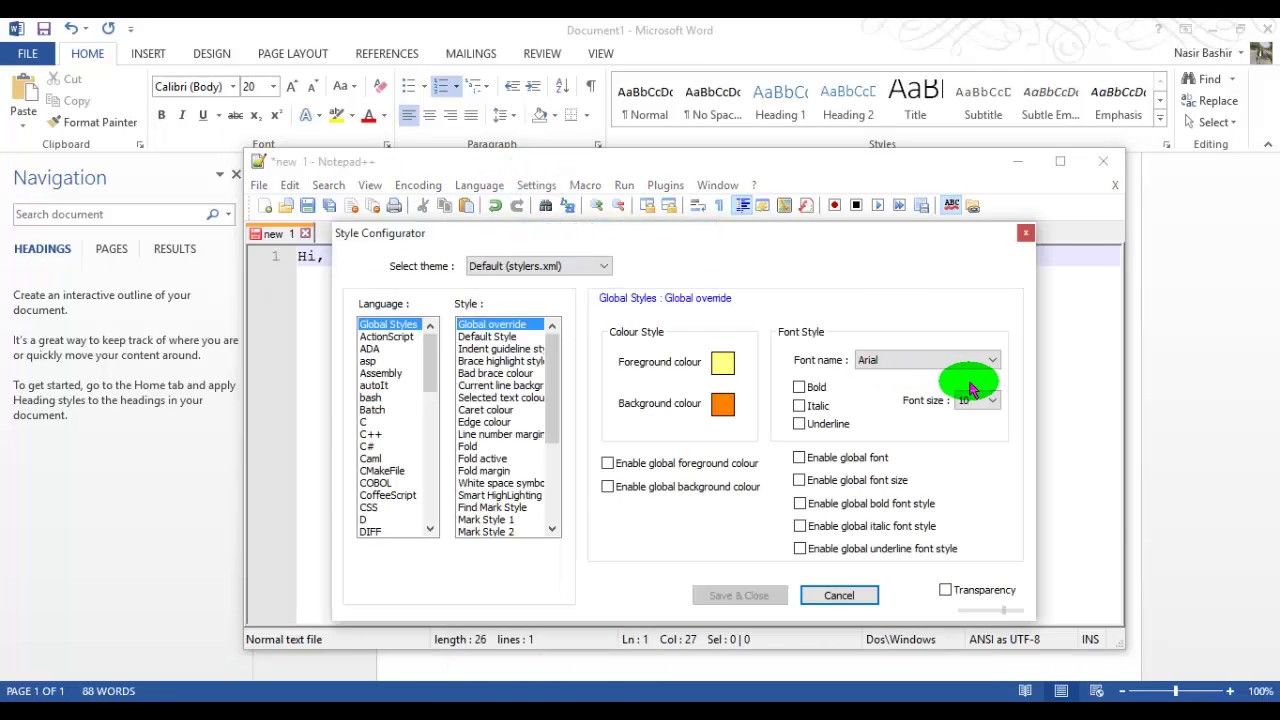1280x720 pixels.
Task: Toggle strikethrough in the Word ribbon
Action: [235, 115]
